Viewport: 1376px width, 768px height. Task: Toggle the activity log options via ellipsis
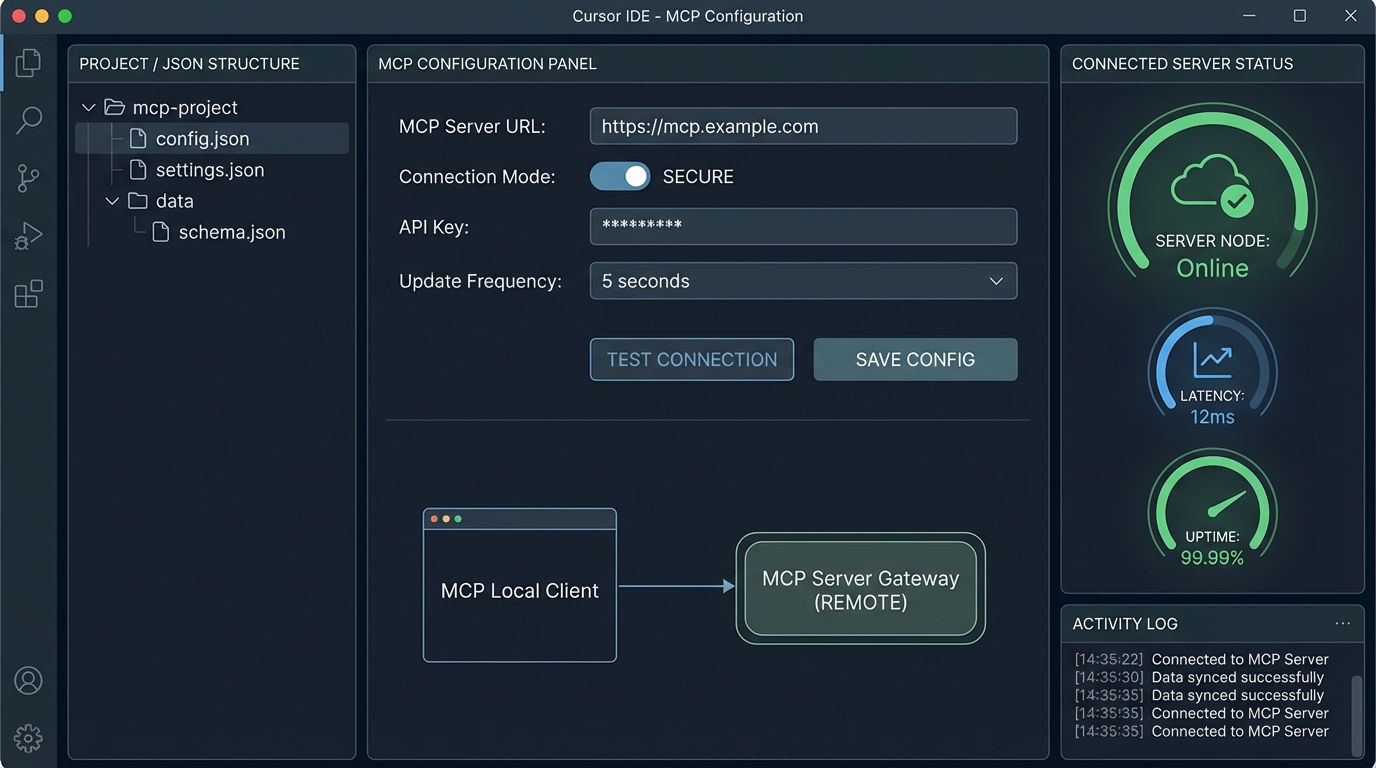[x=1343, y=622]
